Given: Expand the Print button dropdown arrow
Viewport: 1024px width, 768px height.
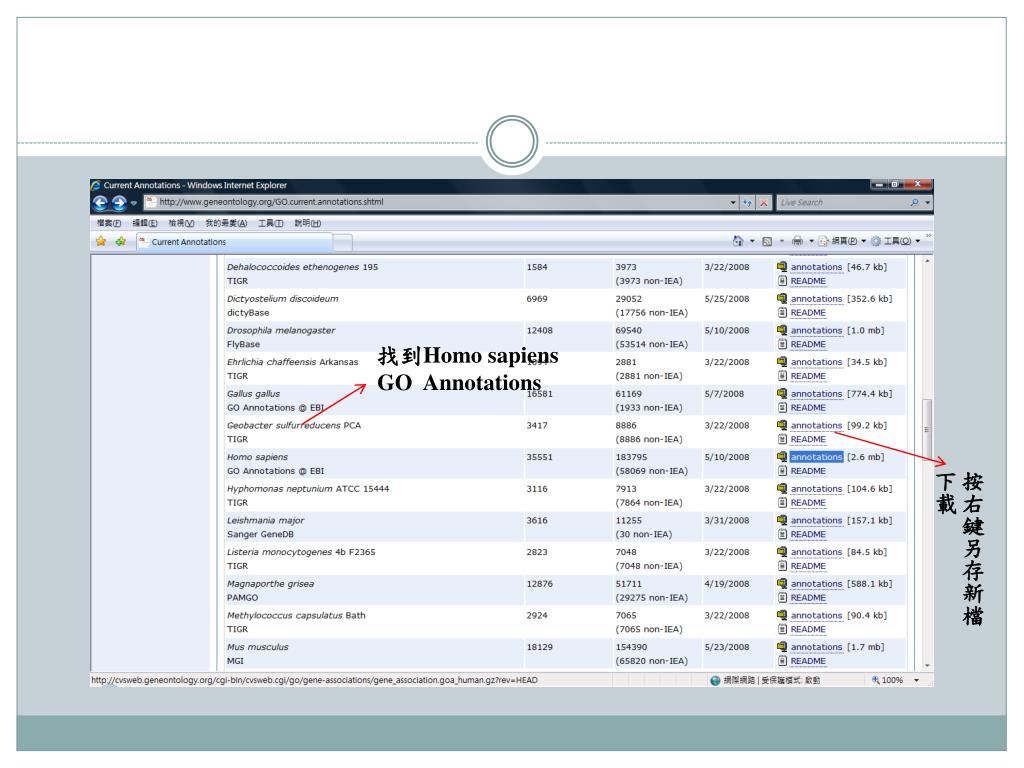Looking at the screenshot, I should point(811,241).
